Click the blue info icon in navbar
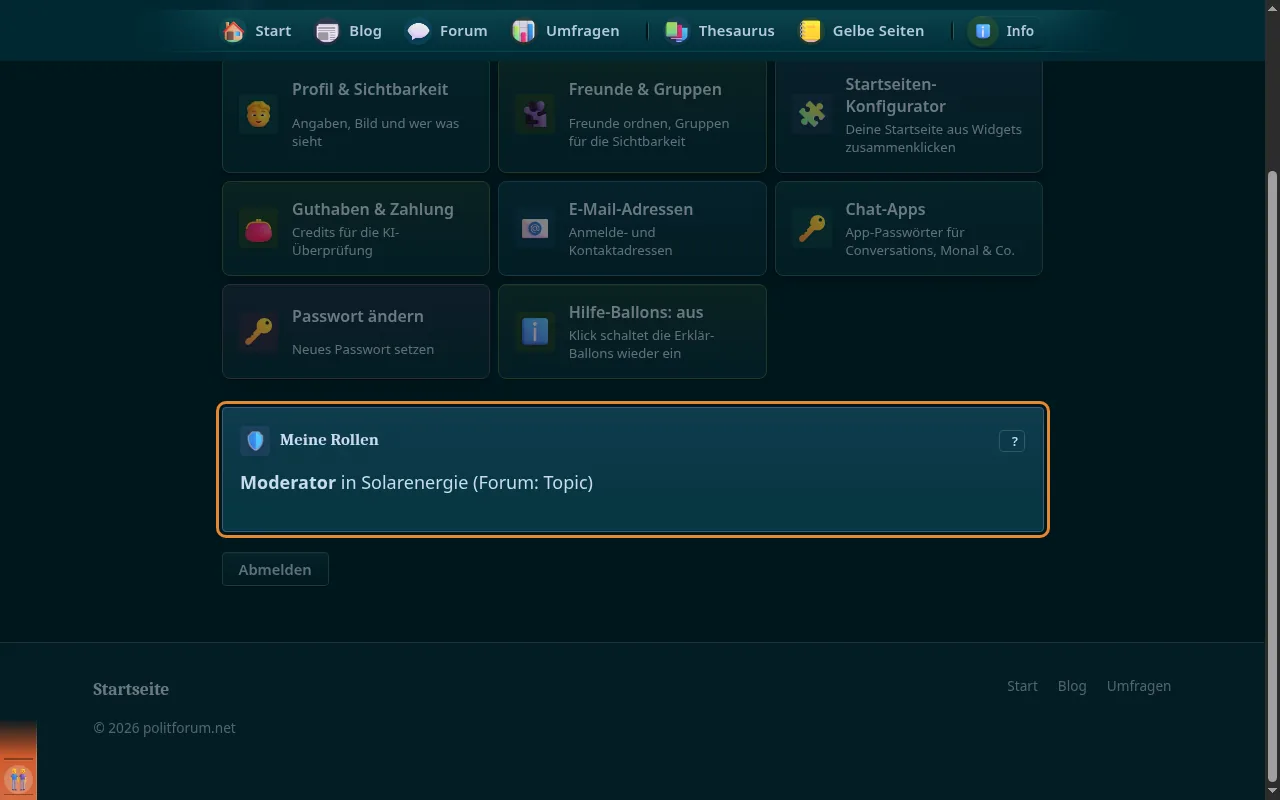 (x=984, y=31)
